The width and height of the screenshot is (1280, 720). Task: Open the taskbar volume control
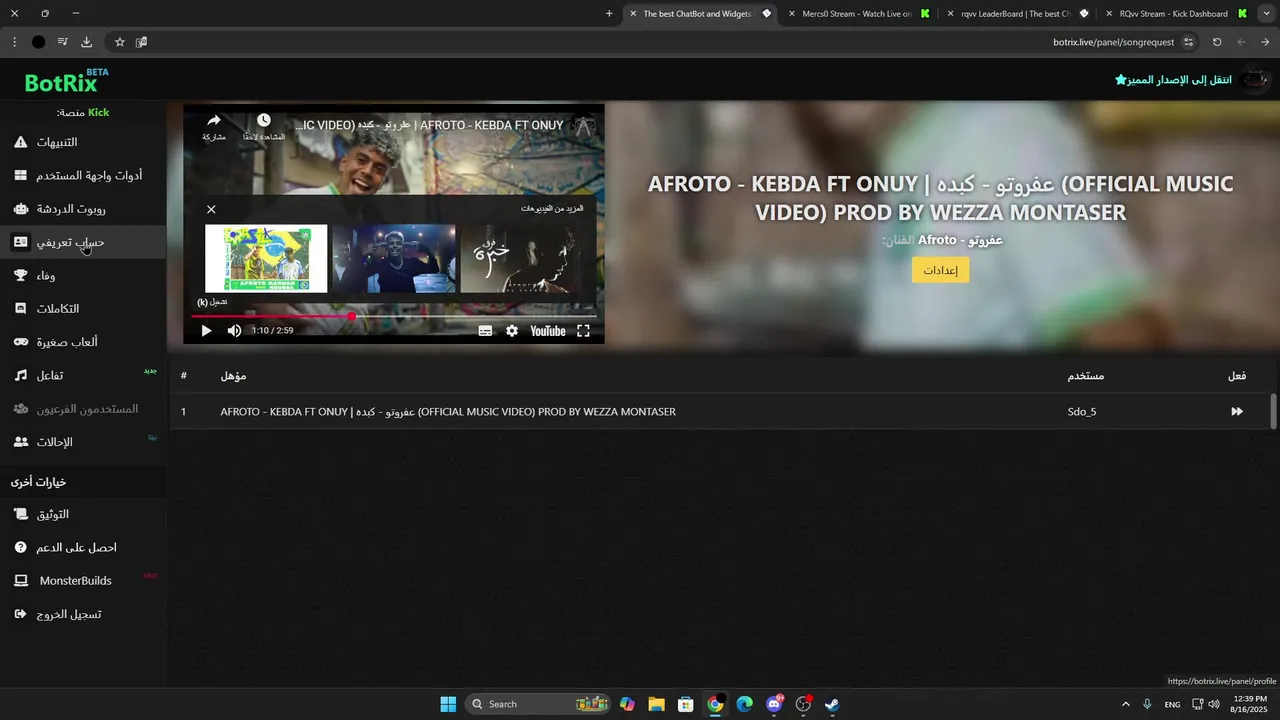1214,704
